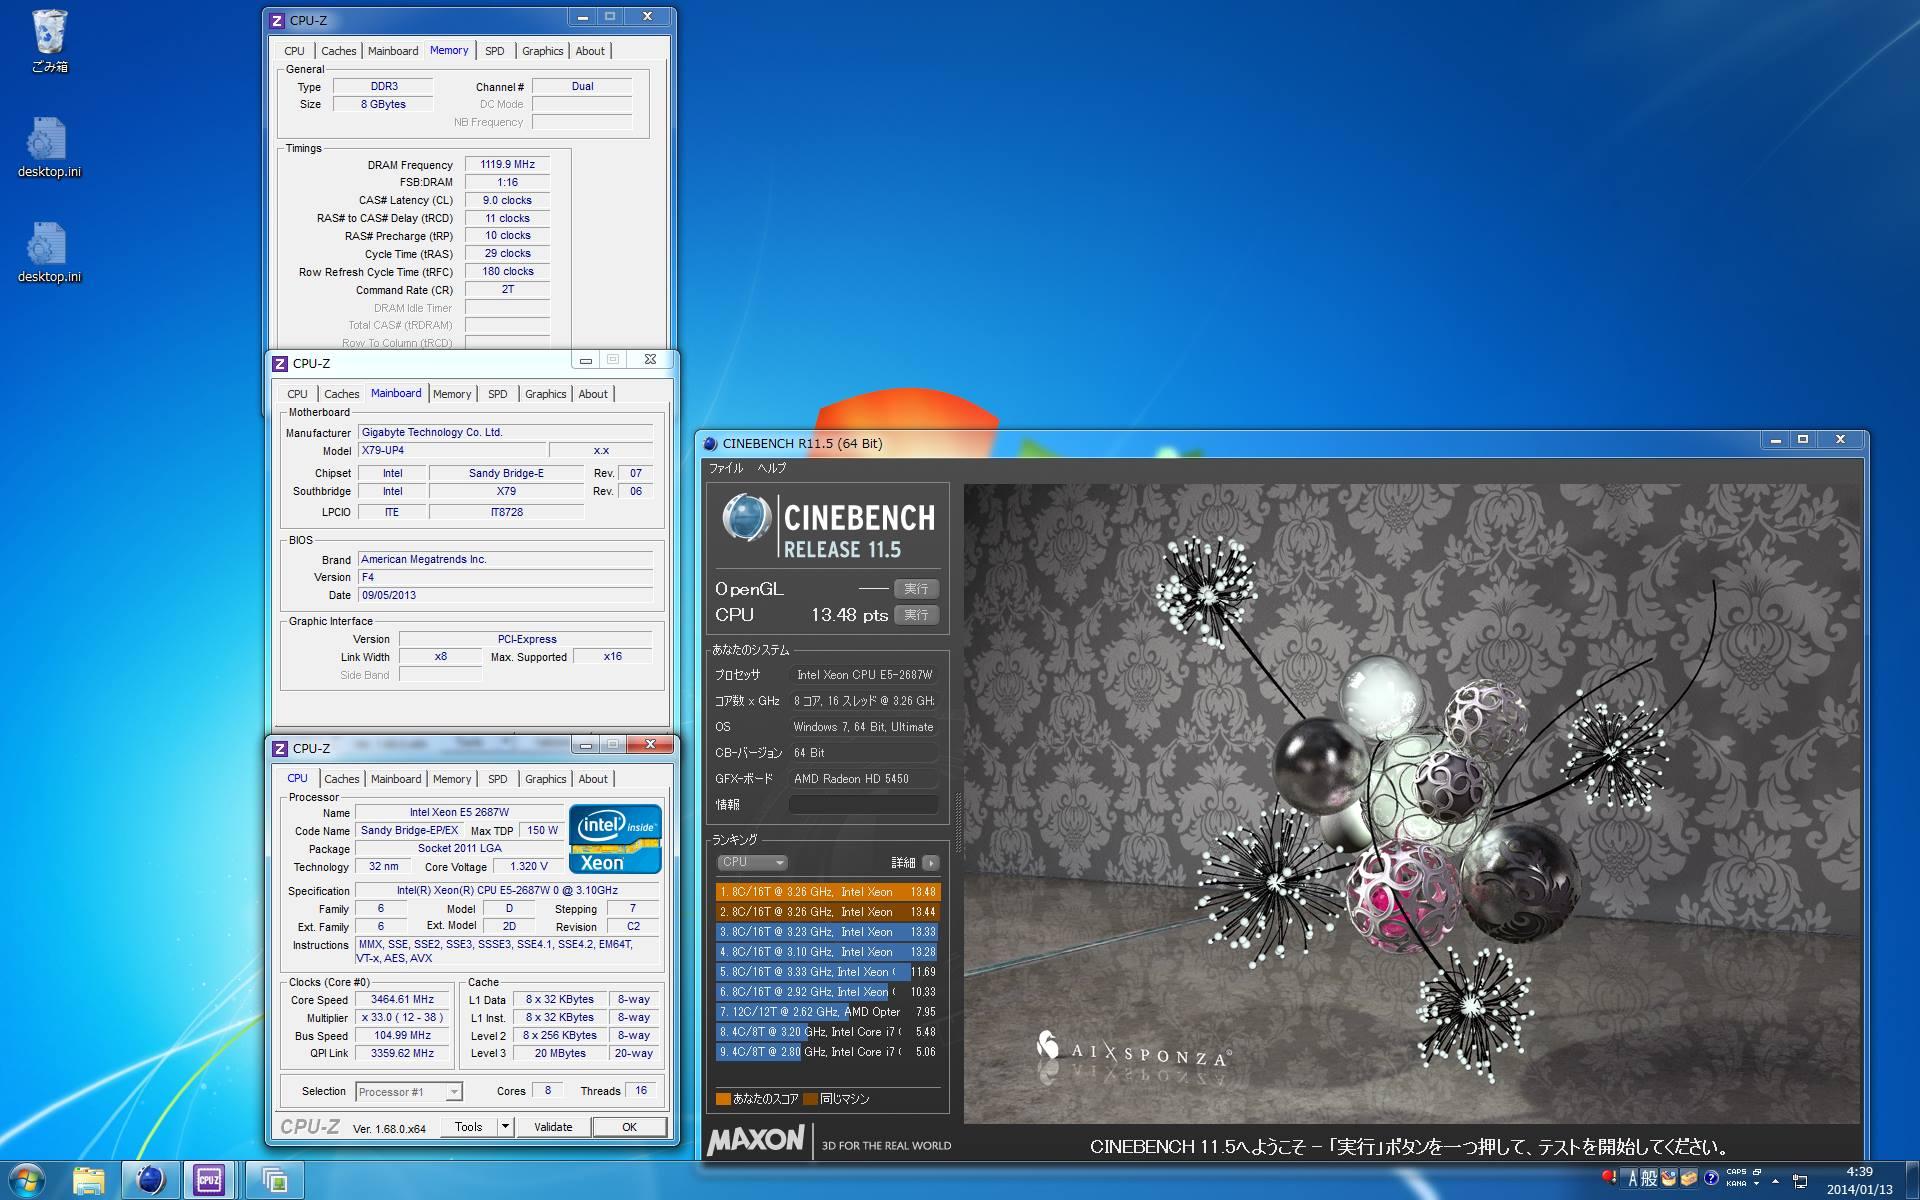Open About tab in mainboard CPU-Z window
The height and width of the screenshot is (1200, 1920).
593,394
